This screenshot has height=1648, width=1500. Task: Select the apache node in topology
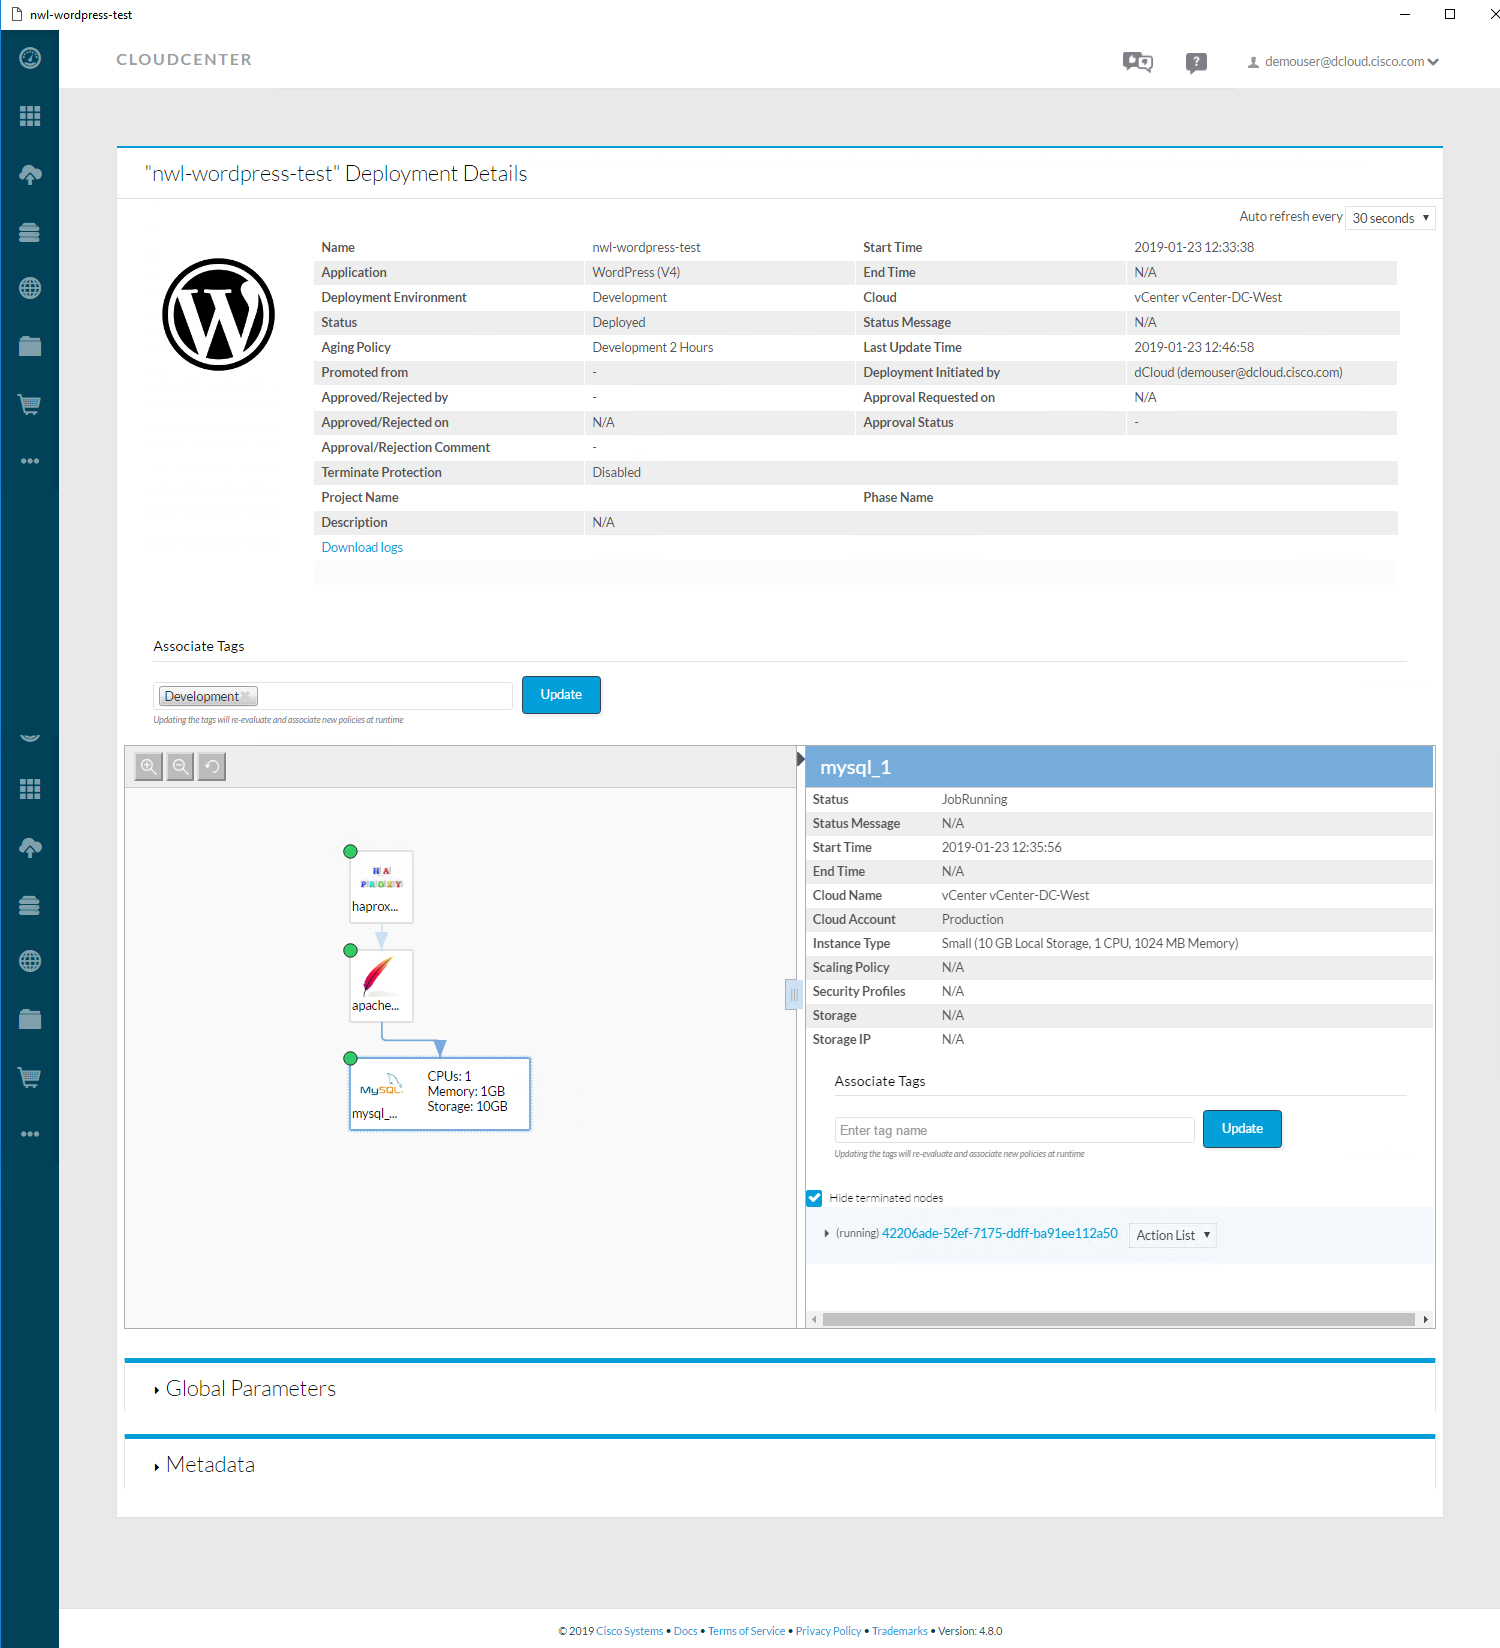click(x=381, y=985)
